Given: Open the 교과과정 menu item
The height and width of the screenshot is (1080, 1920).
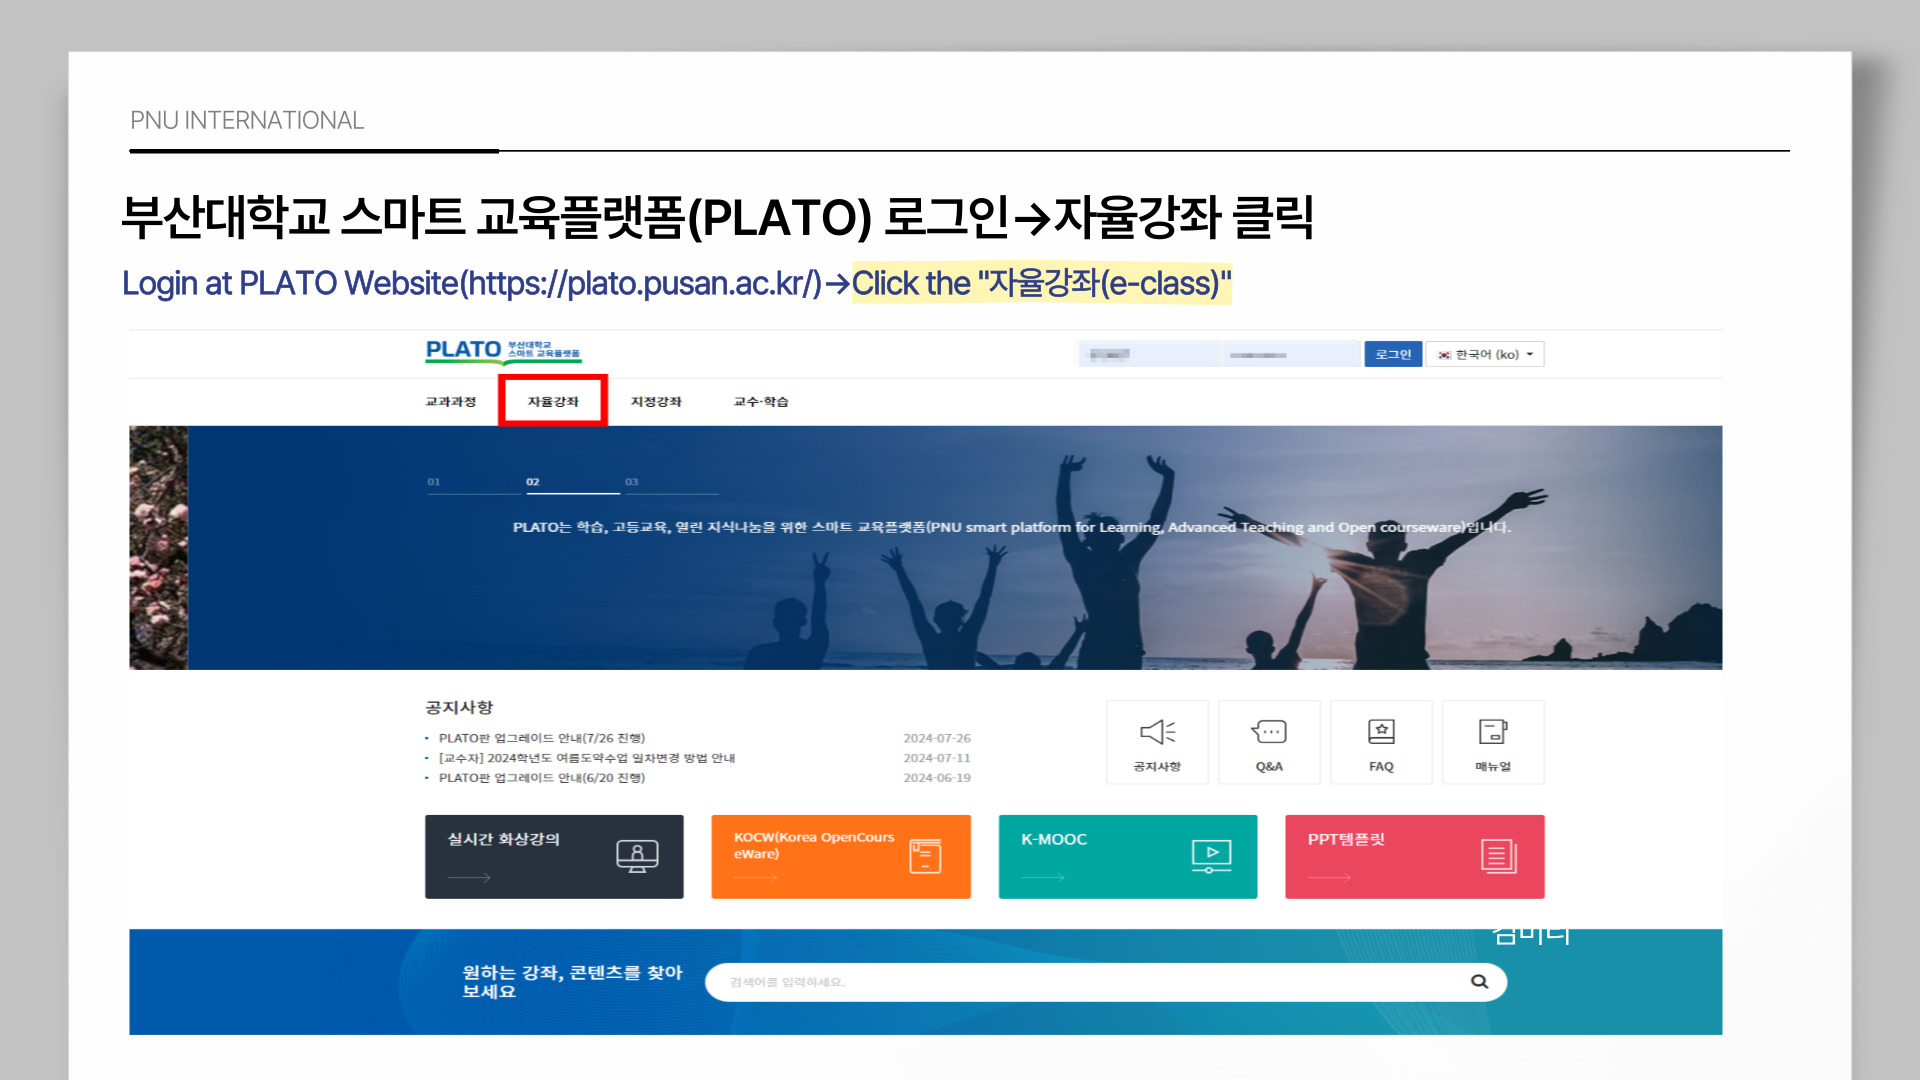Looking at the screenshot, I should pos(450,402).
